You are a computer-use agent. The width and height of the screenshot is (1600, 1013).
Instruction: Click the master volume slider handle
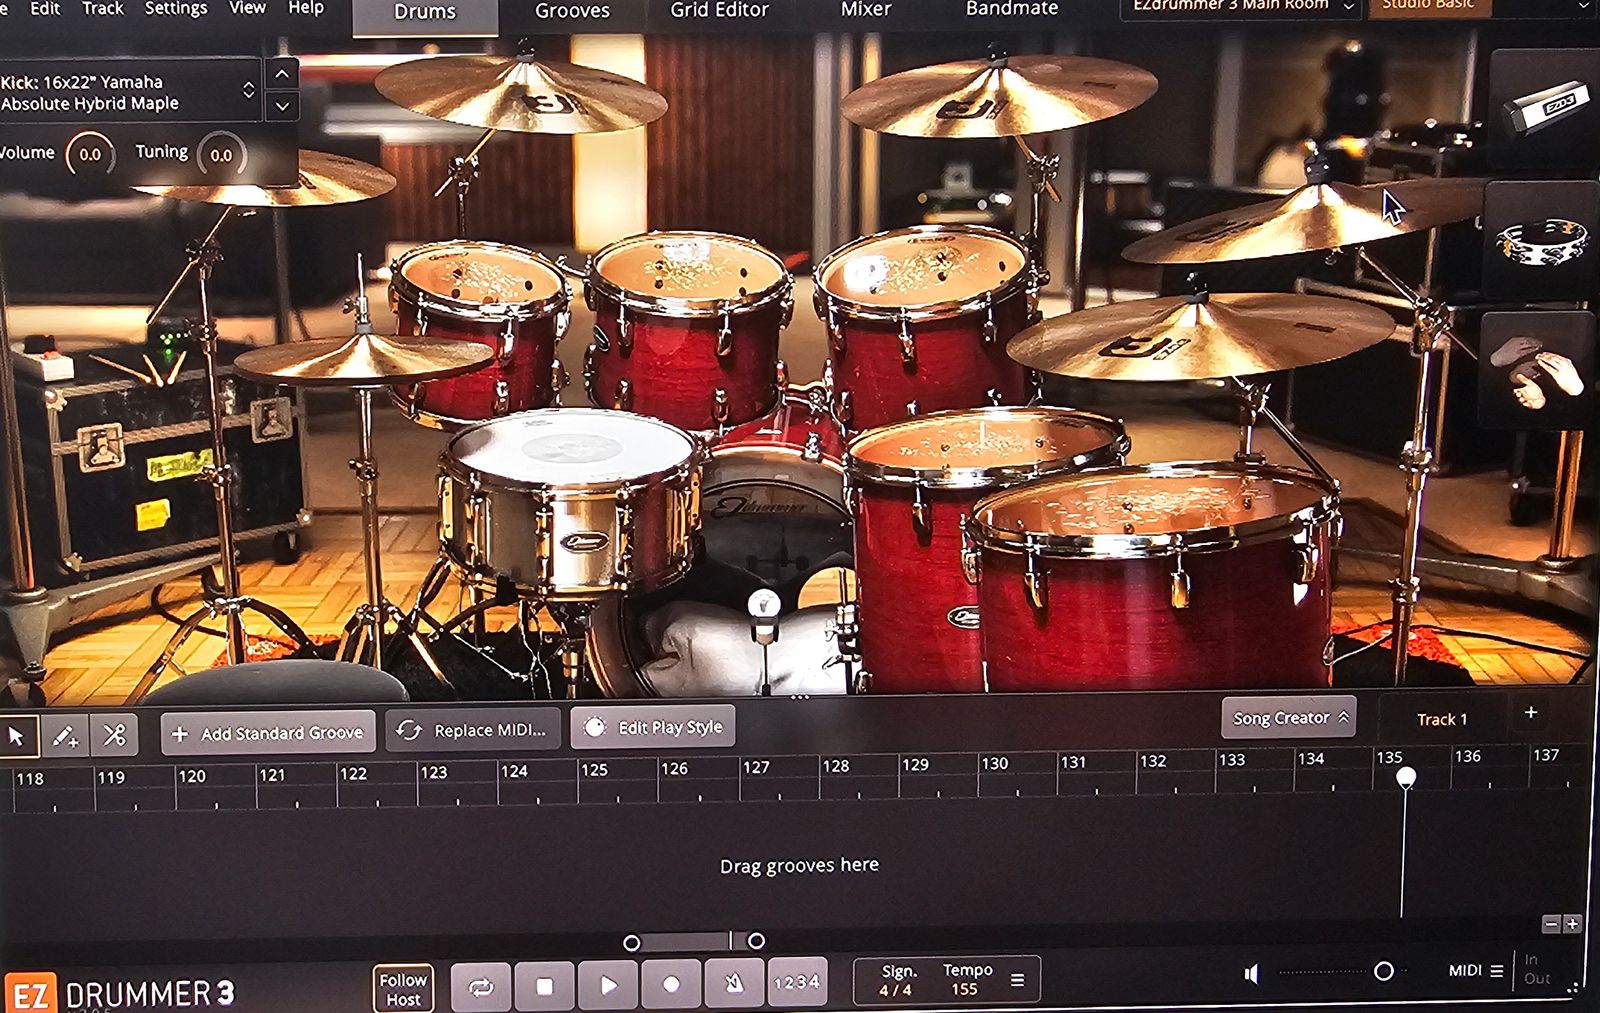(x=1384, y=971)
